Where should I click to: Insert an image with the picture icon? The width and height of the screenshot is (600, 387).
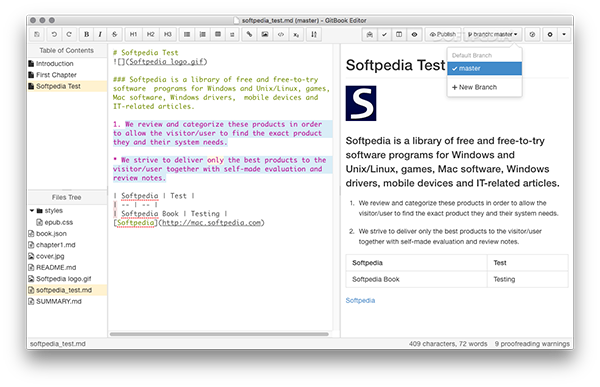(x=265, y=34)
